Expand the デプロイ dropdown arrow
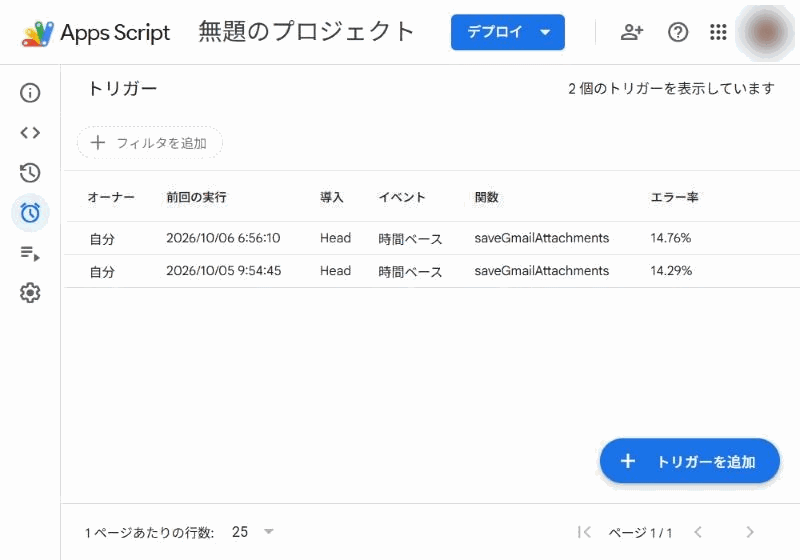Viewport: 800px width, 560px height. (x=545, y=32)
